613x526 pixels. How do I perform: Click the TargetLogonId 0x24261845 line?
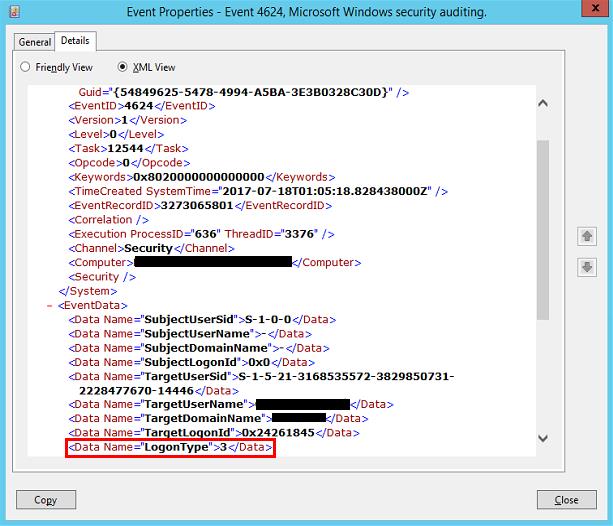click(x=214, y=433)
